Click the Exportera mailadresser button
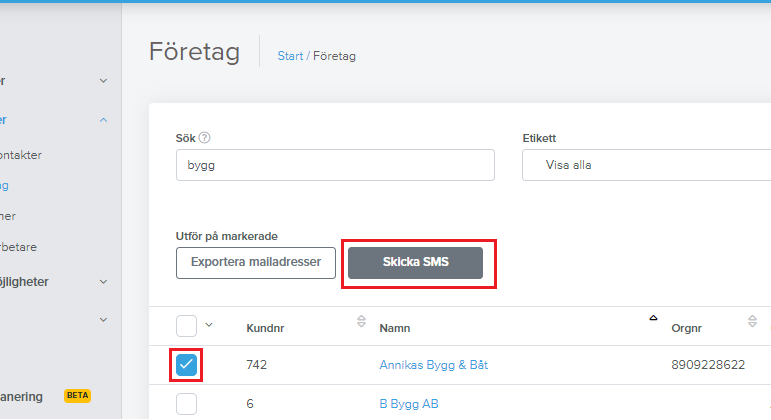 pos(256,263)
